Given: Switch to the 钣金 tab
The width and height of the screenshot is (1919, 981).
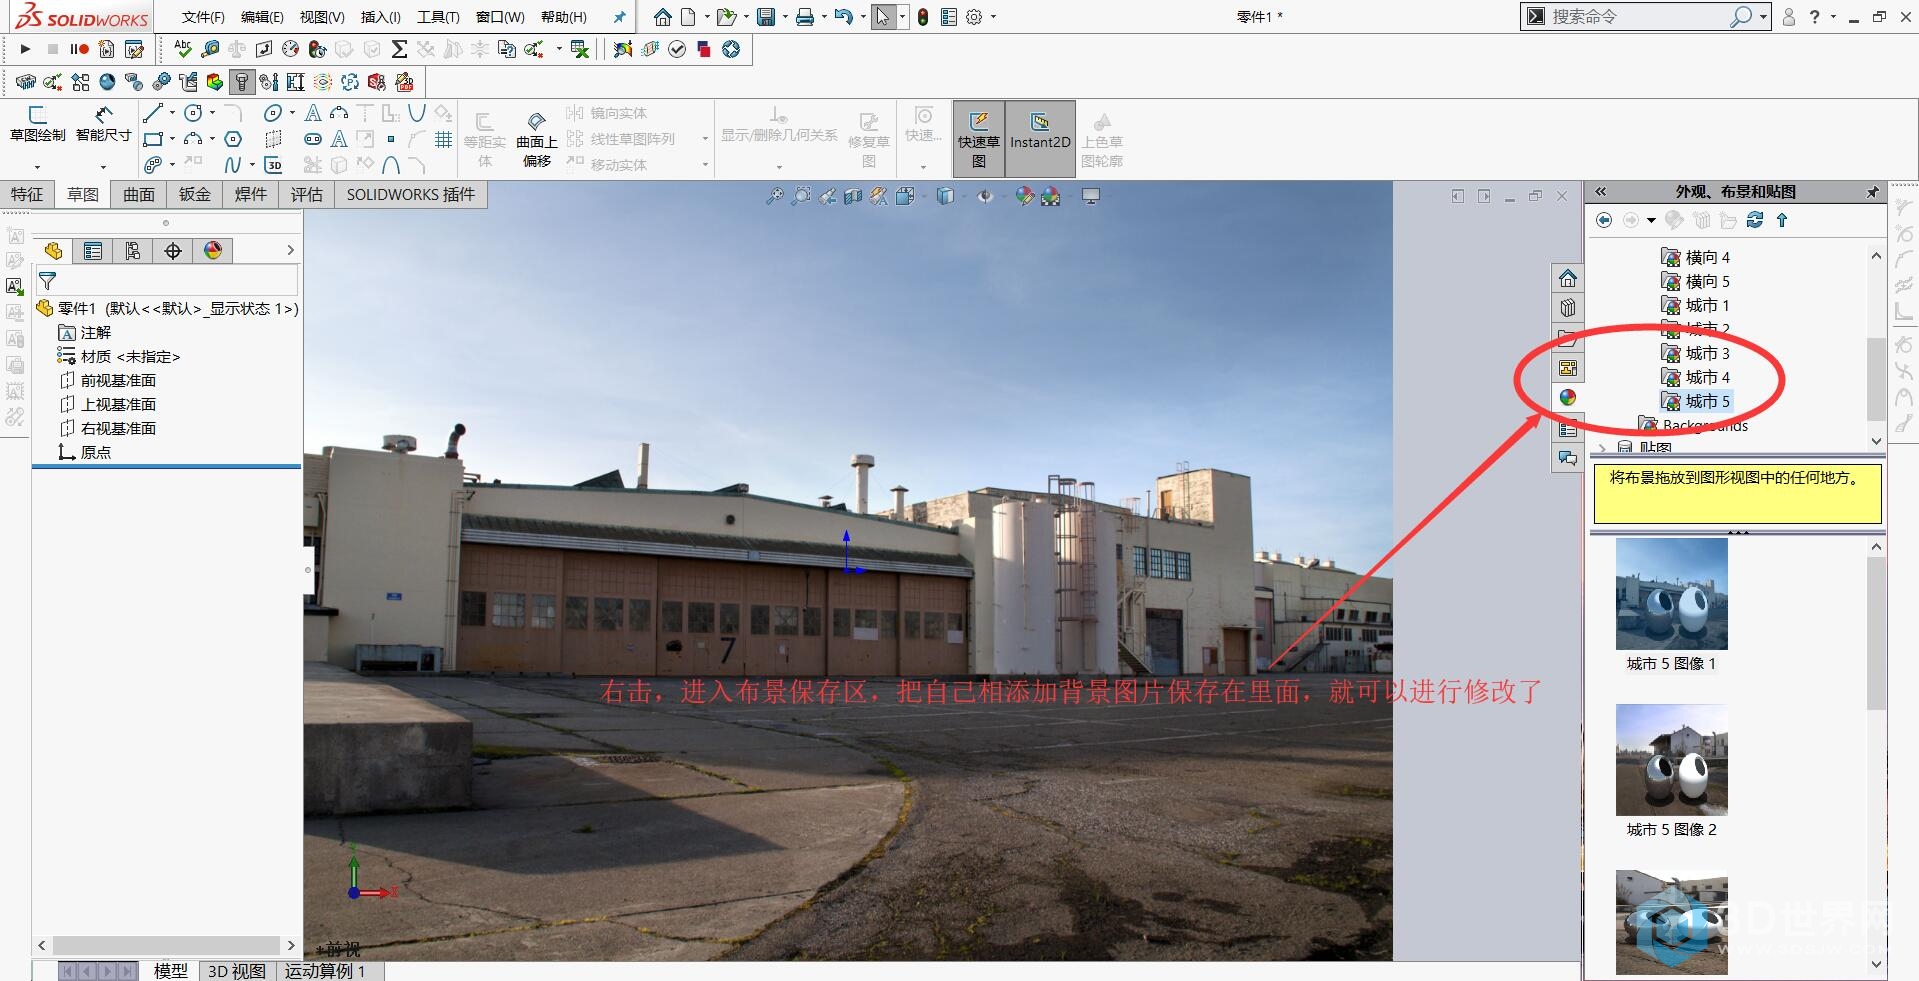Looking at the screenshot, I should click(195, 194).
